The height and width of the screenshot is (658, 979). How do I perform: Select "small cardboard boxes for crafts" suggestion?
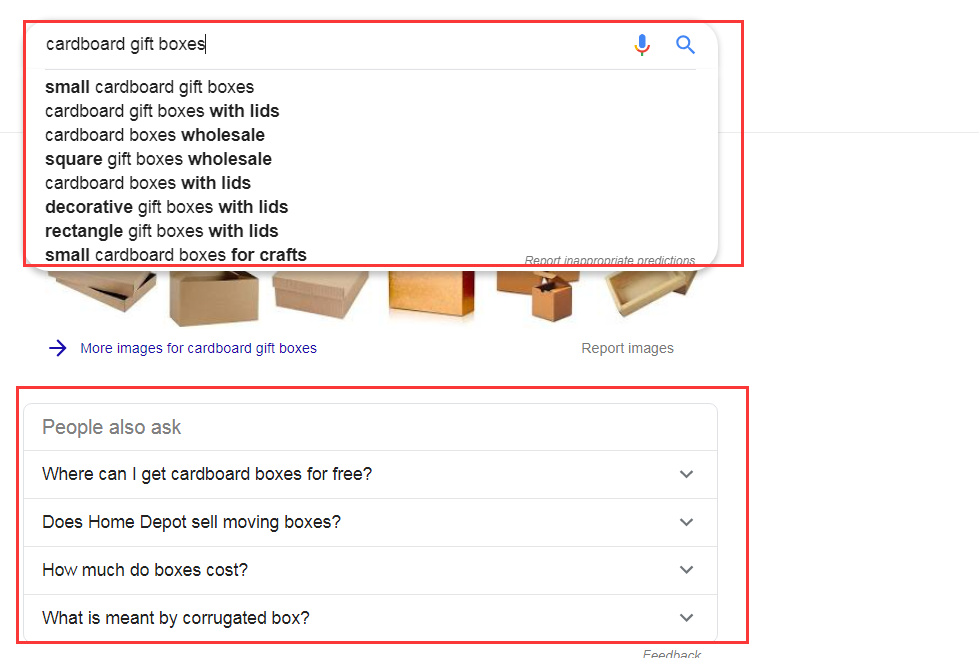(x=176, y=255)
